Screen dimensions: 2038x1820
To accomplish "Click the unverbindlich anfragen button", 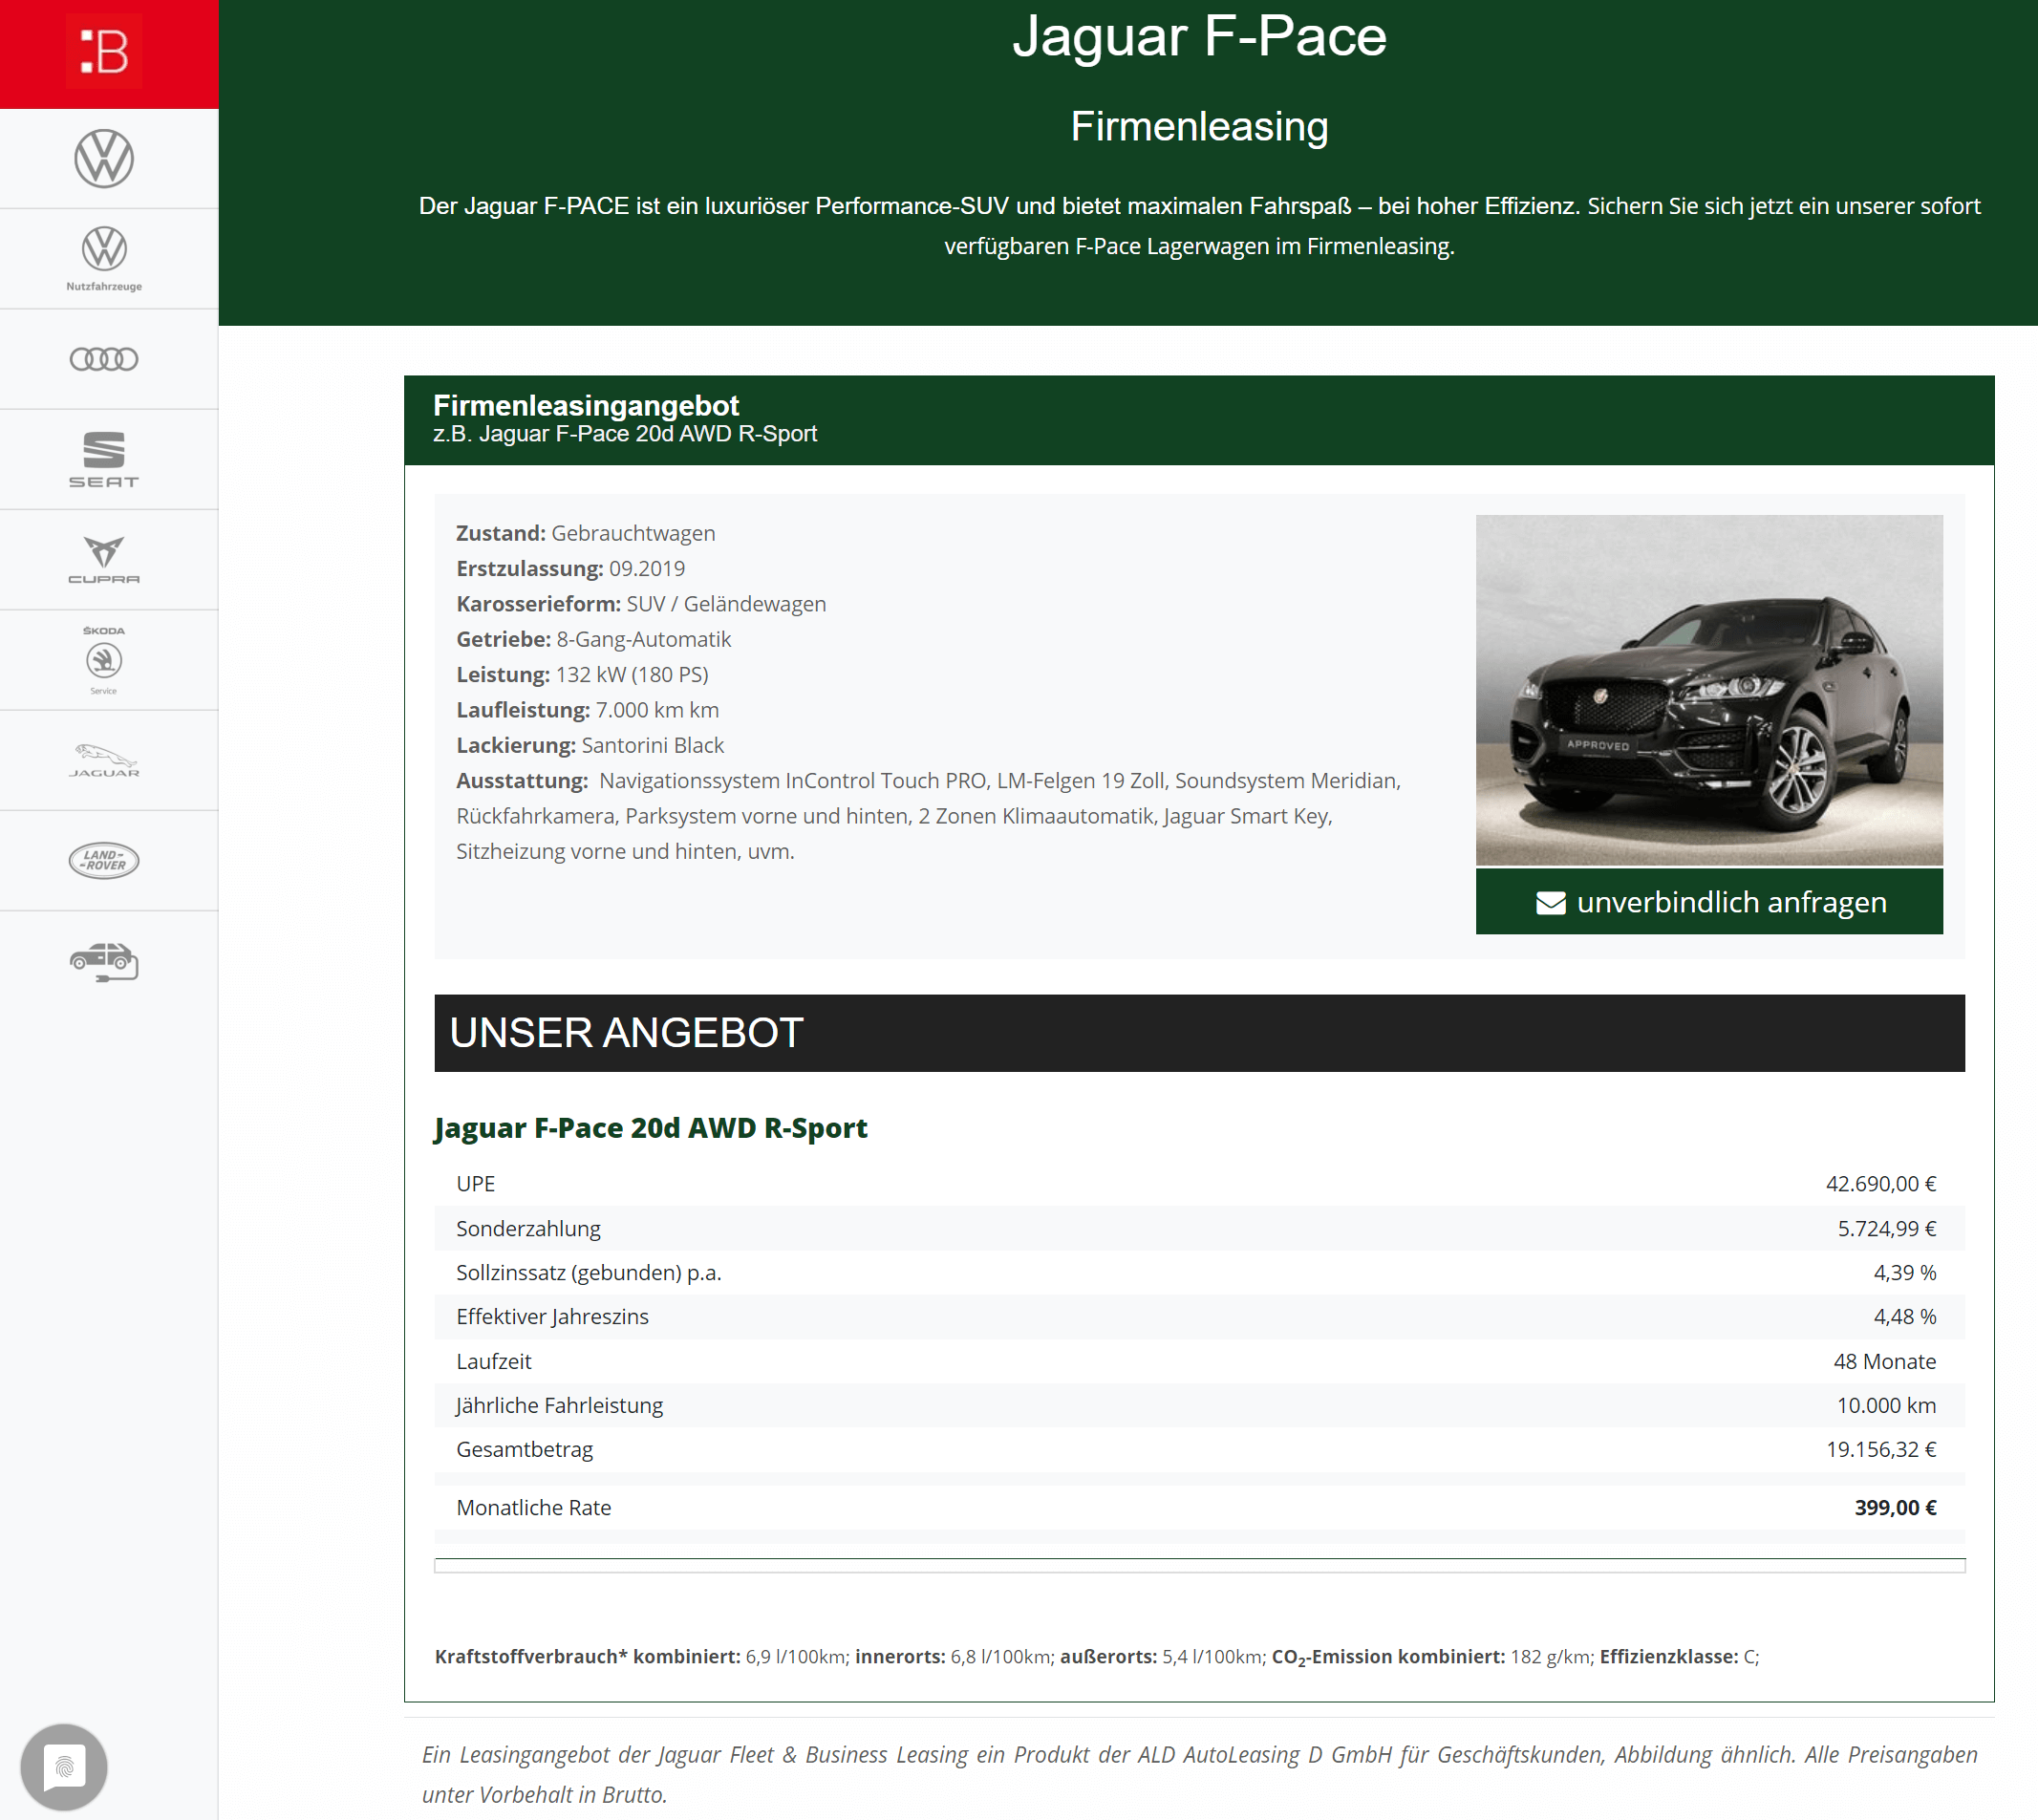I will click(1709, 902).
